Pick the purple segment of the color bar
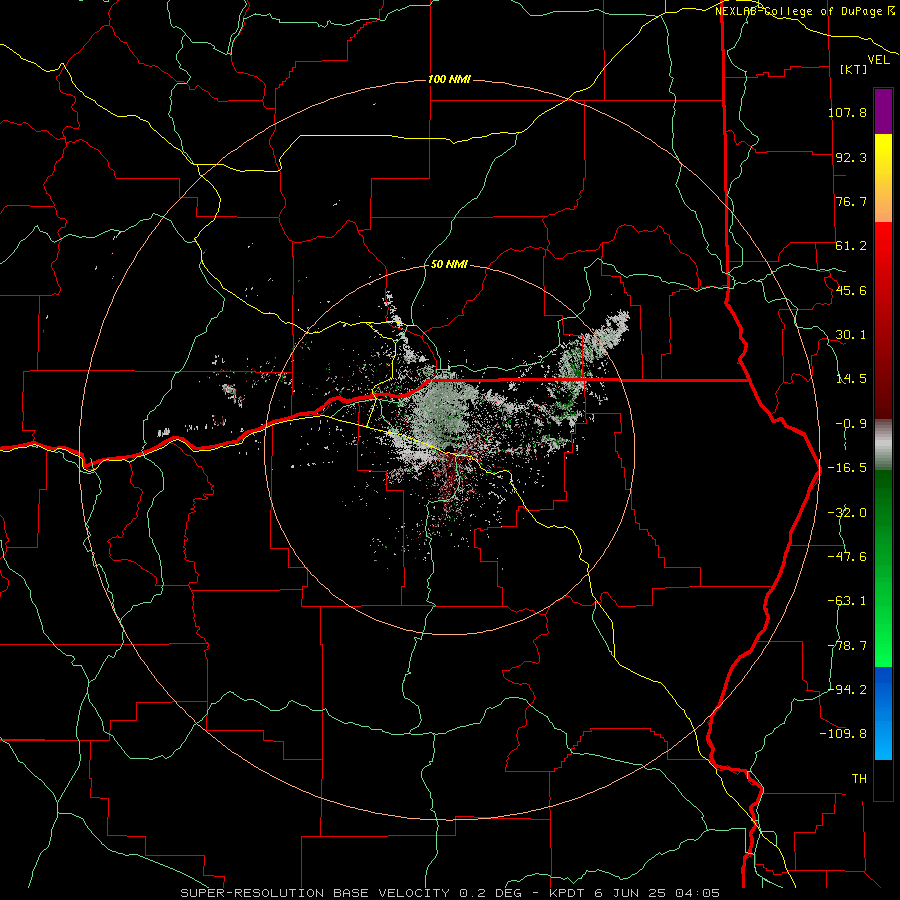Image resolution: width=900 pixels, height=900 pixels. (883, 111)
